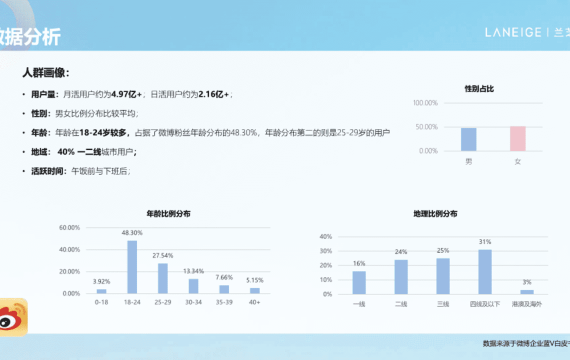570x360 pixels.
Task: Select the 一线 bar at 16%
Action: [359, 283]
